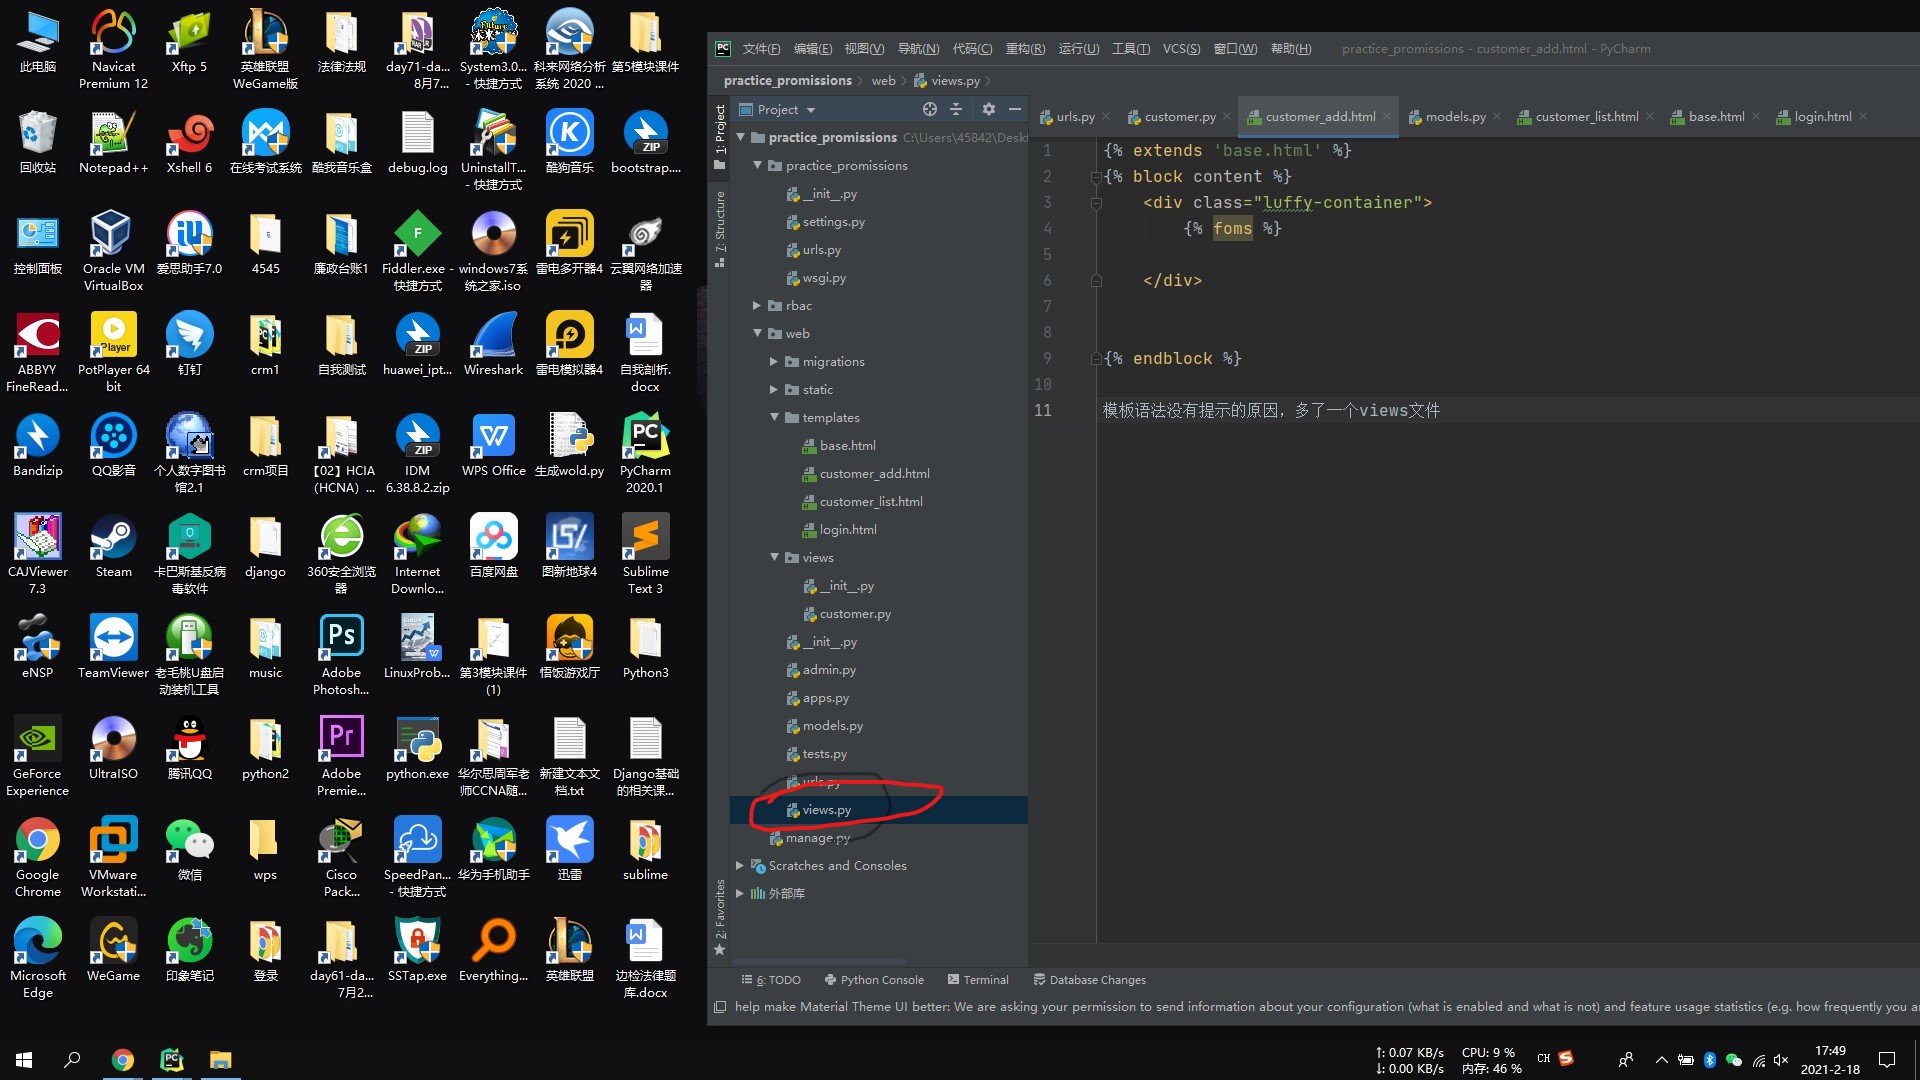Hide the Project panel with minus icon

1015,109
